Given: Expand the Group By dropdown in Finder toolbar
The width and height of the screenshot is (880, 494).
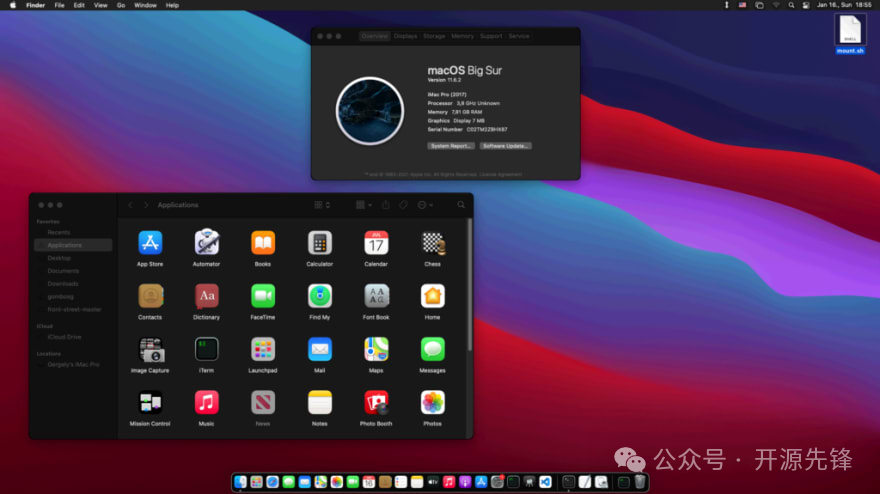Looking at the screenshot, I should pos(364,205).
